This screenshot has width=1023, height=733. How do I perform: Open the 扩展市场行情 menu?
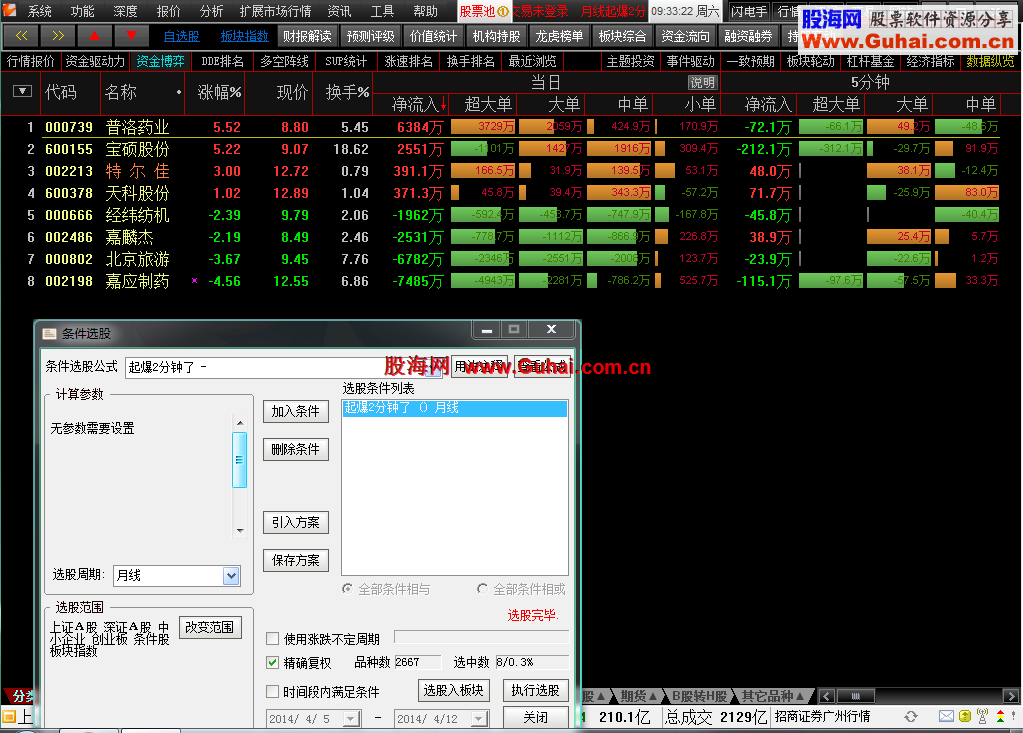(275, 11)
